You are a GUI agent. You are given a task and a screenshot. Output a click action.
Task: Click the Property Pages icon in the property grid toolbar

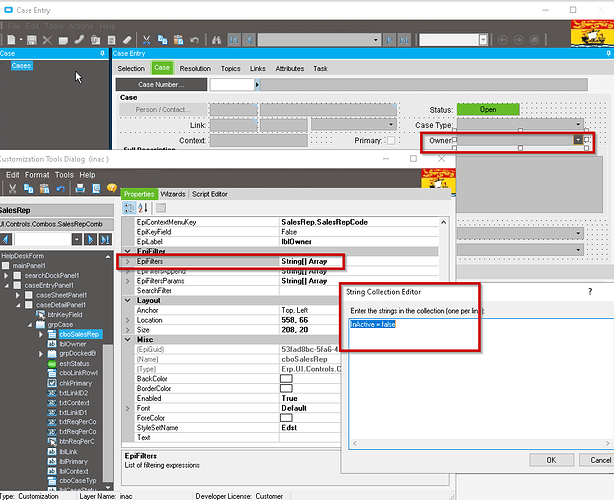click(x=161, y=208)
